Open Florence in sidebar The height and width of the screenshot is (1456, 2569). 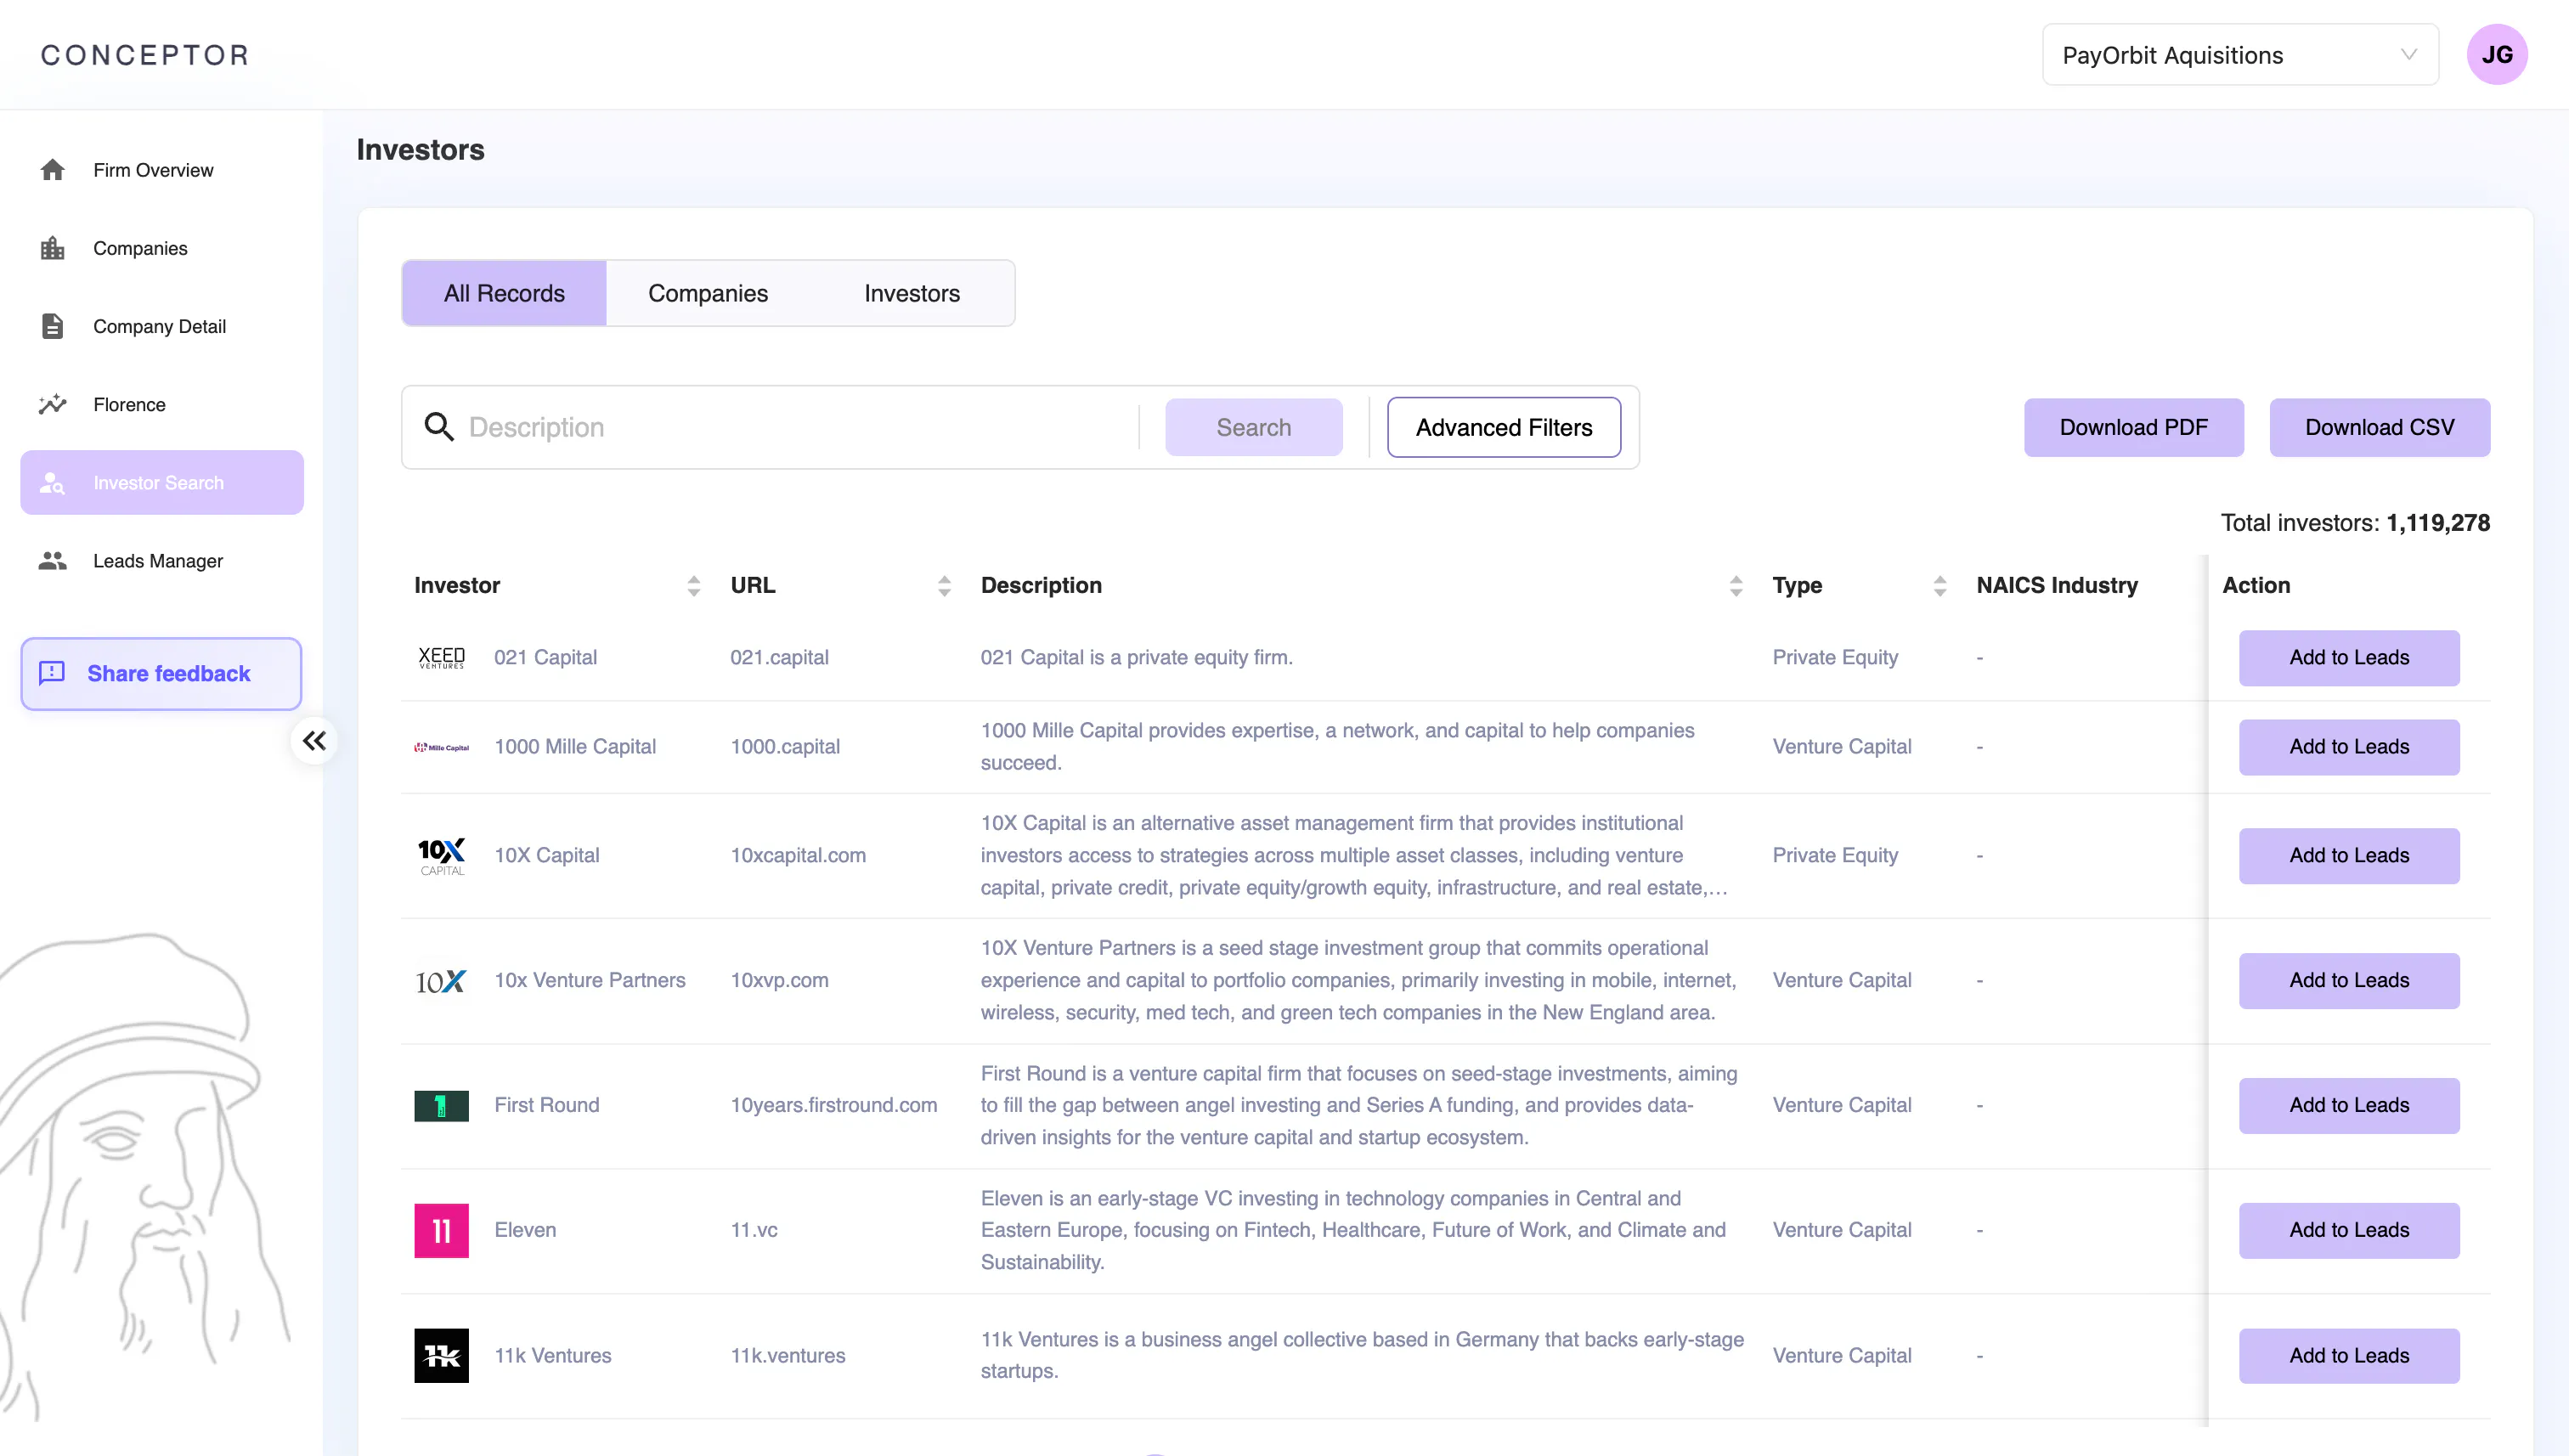coord(162,404)
